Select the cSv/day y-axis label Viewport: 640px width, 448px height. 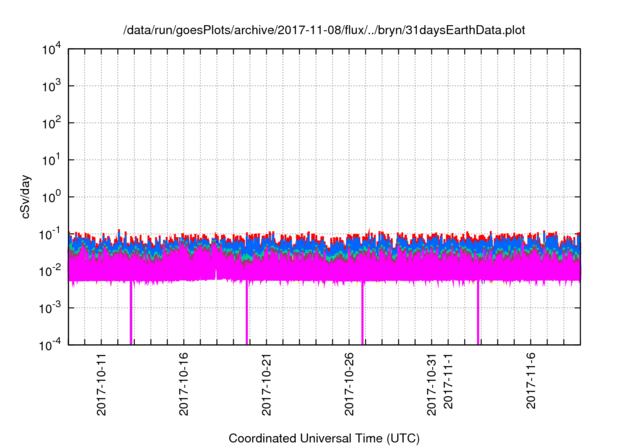pos(26,197)
